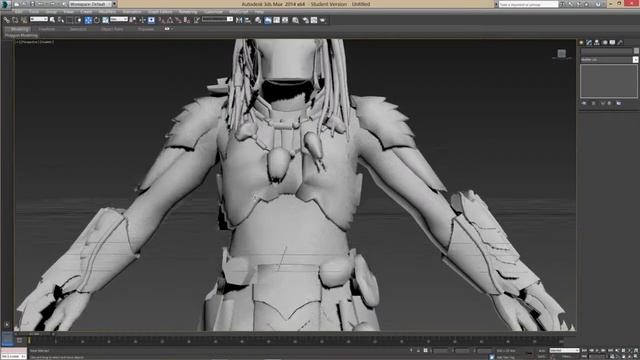The height and width of the screenshot is (360, 640).
Task: Open the selection filter dropdown
Action: pos(39,19)
